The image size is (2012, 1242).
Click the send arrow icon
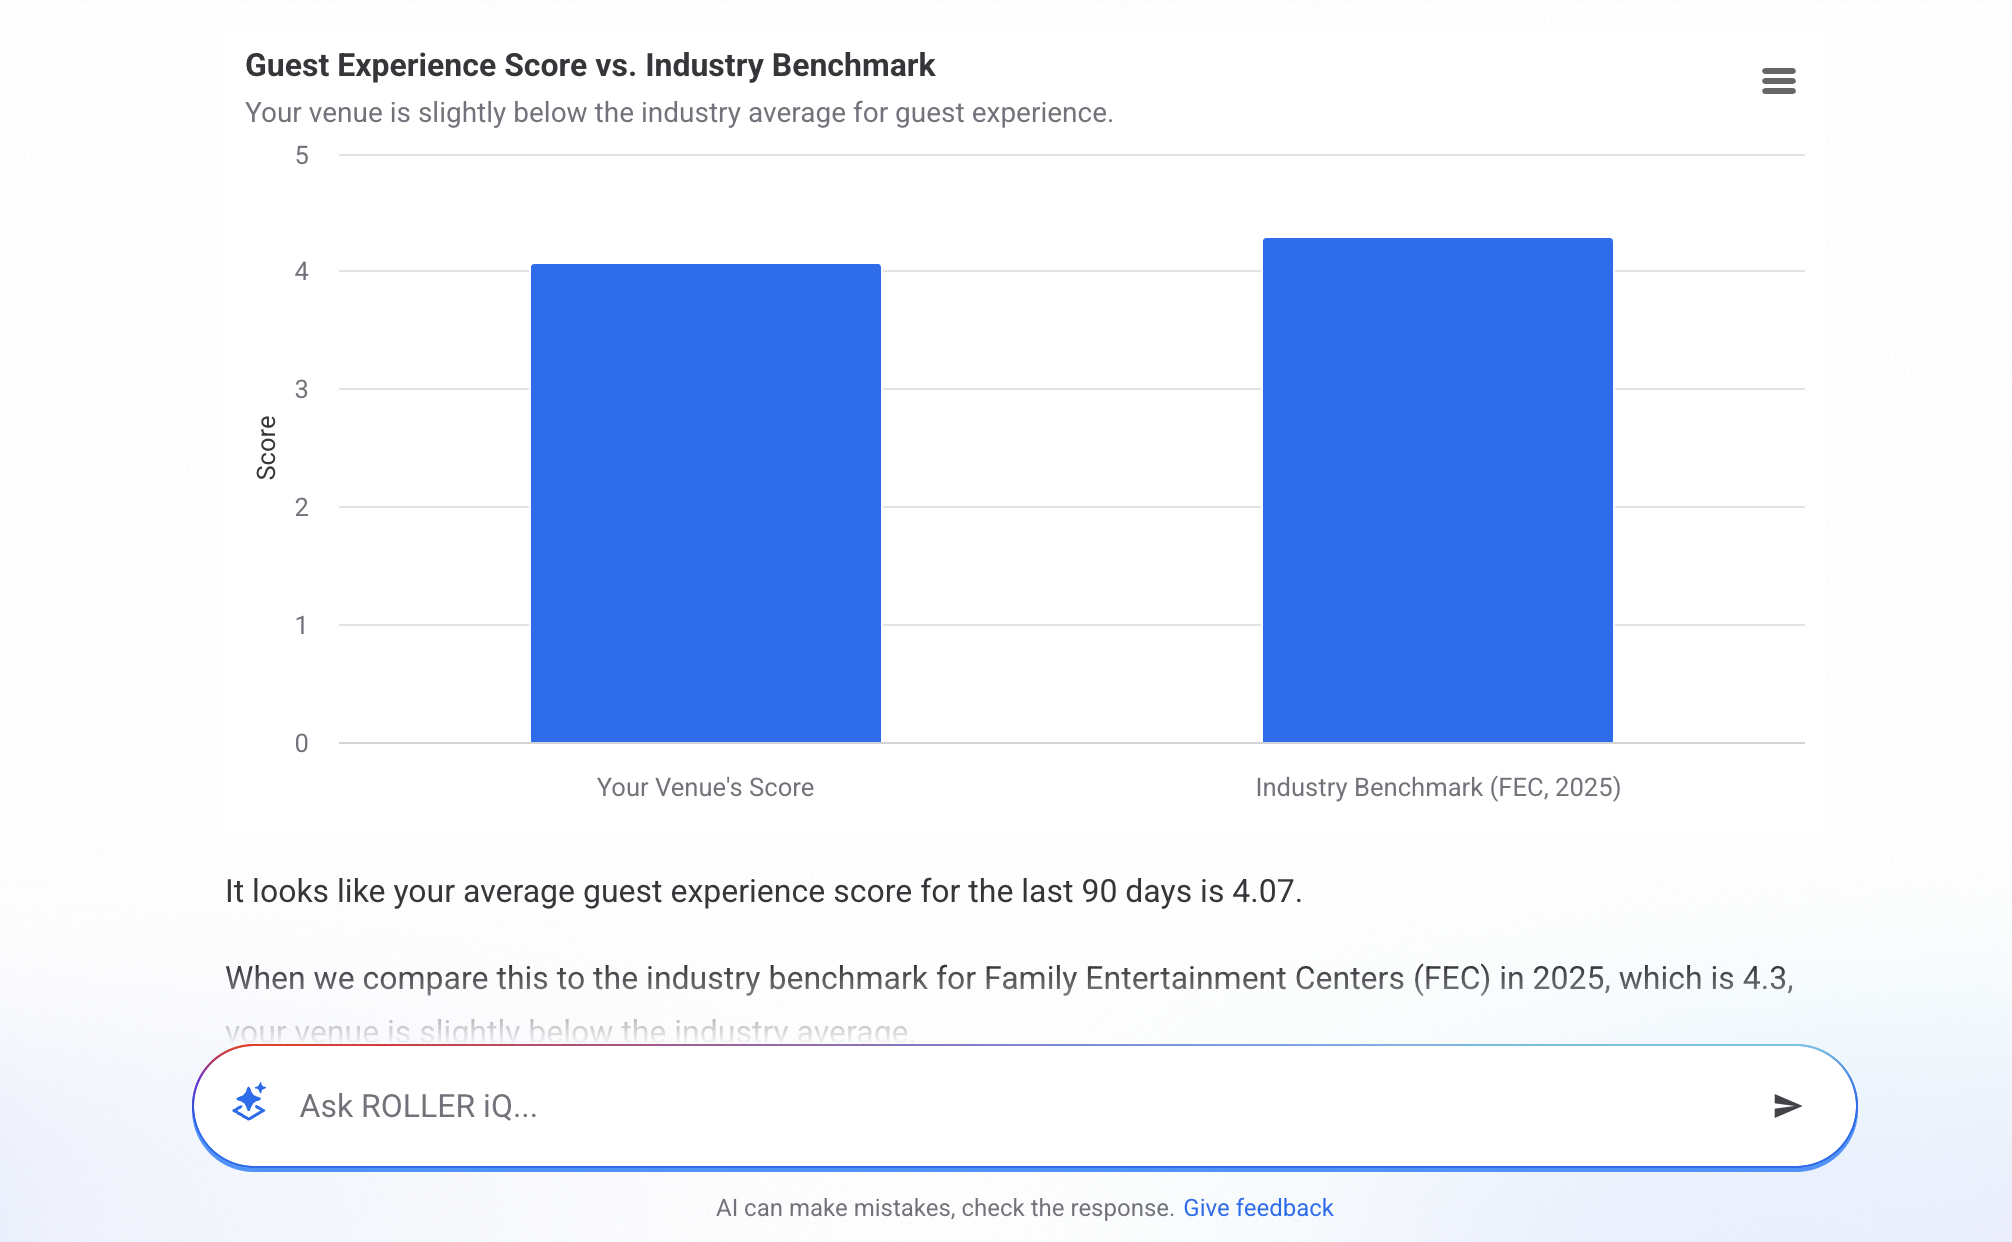coord(1786,1106)
